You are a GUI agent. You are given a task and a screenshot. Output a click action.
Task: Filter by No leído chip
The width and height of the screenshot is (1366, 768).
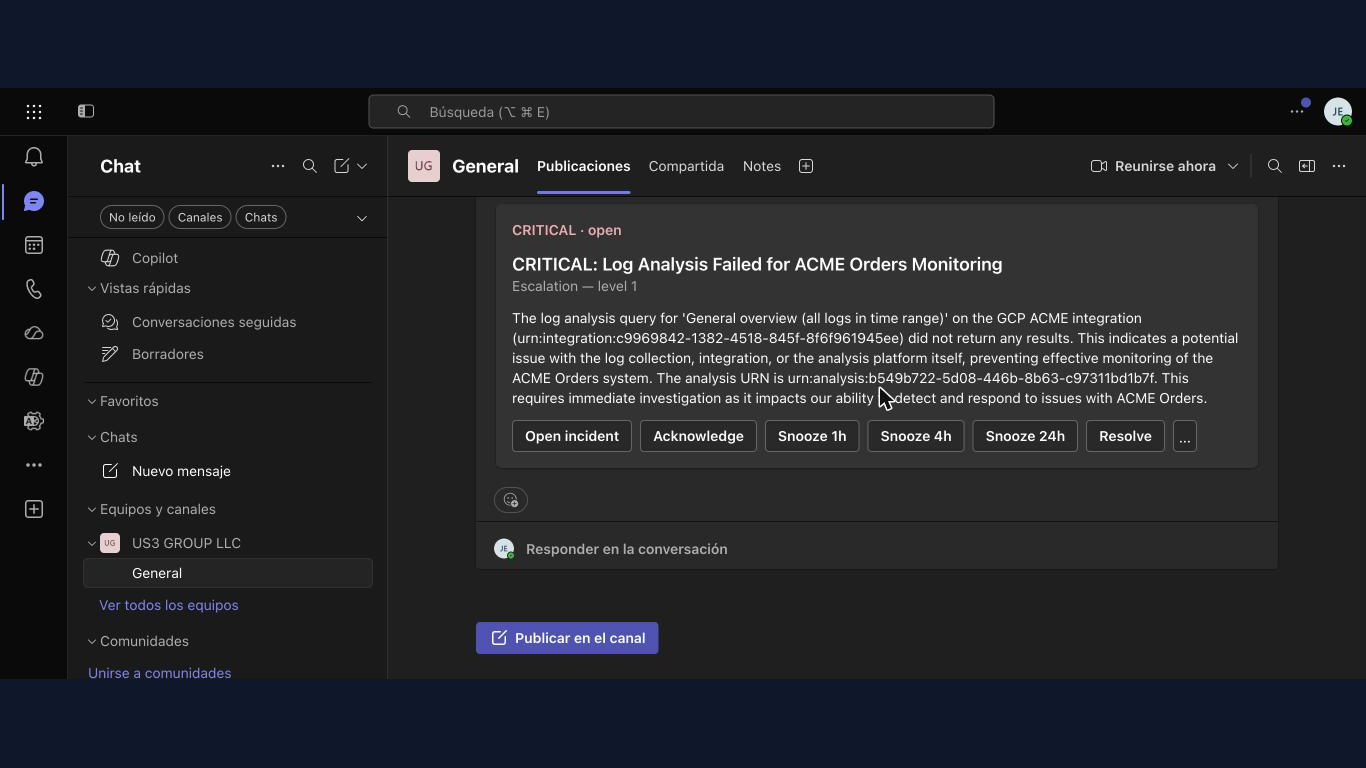132,217
